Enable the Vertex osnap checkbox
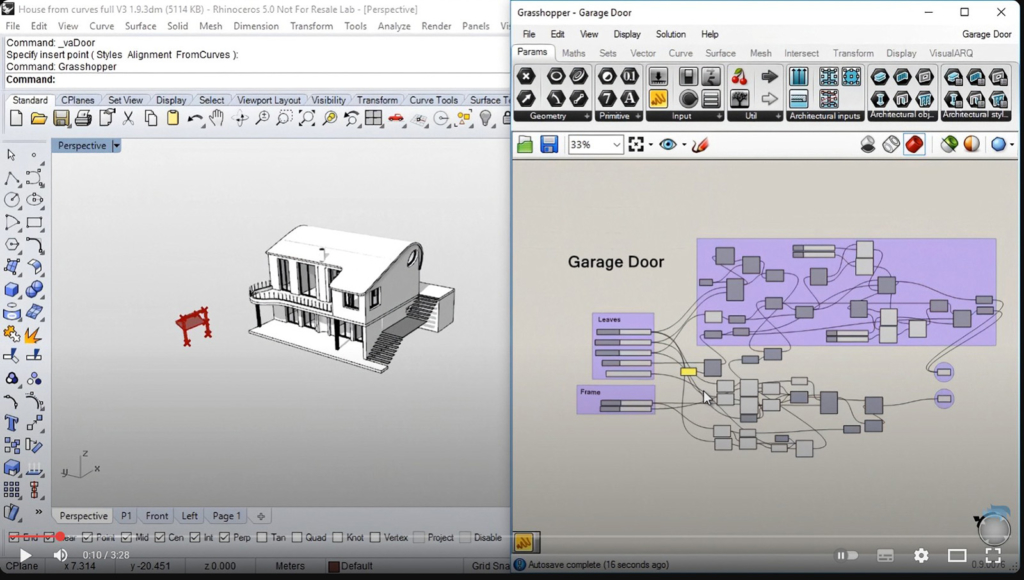The width and height of the screenshot is (1024, 580). pyautogui.click(x=375, y=538)
